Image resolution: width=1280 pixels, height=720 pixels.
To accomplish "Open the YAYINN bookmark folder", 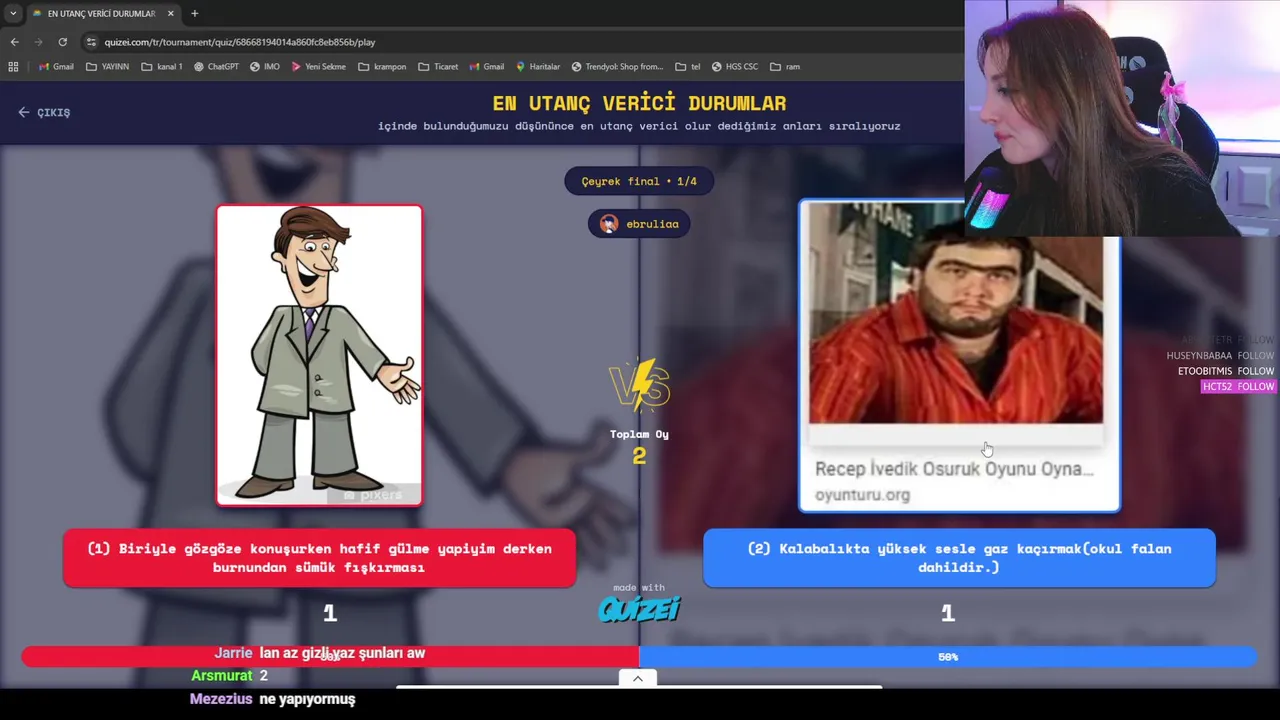I will tap(108, 67).
